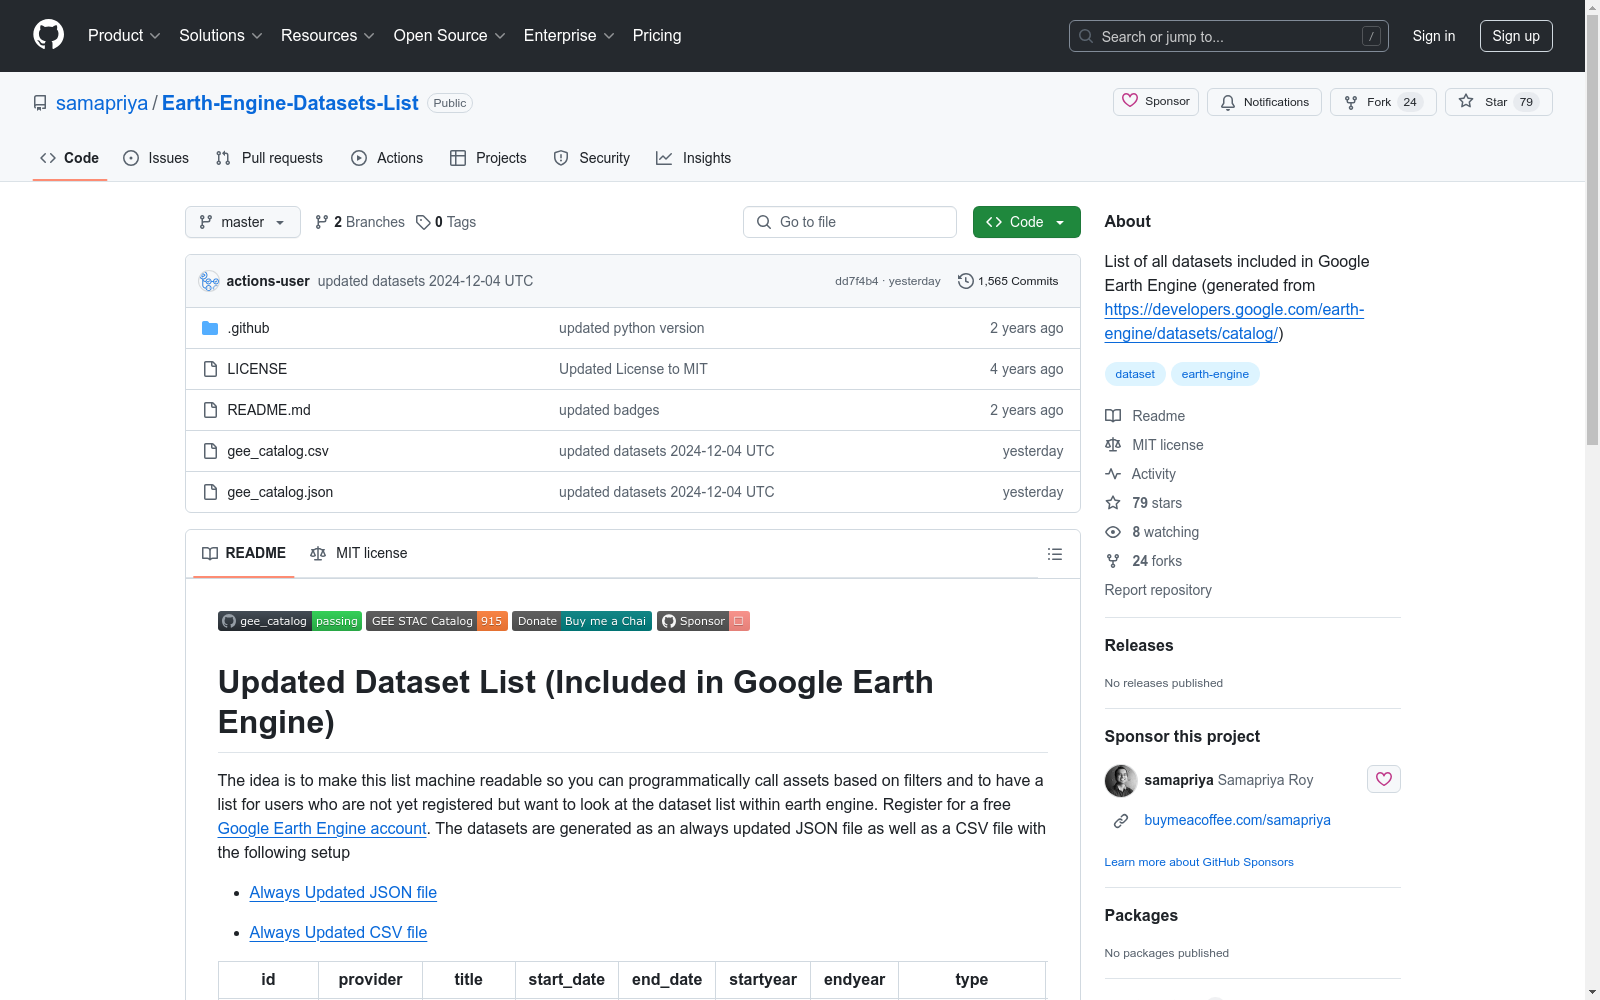1600x1000 pixels.
Task: Click the GEE STAC Catalog badge
Action: 437,621
